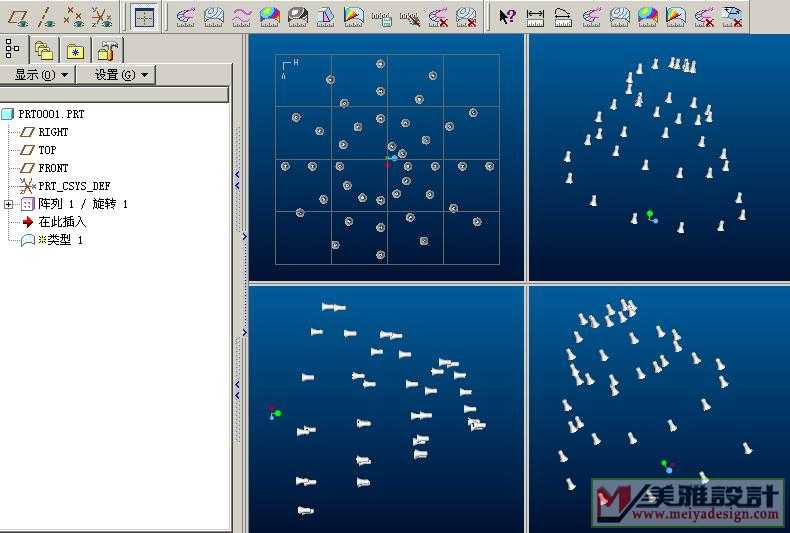Click curve curvature analysis icon beside four-view button
This screenshot has width=790, height=533.
(186, 17)
